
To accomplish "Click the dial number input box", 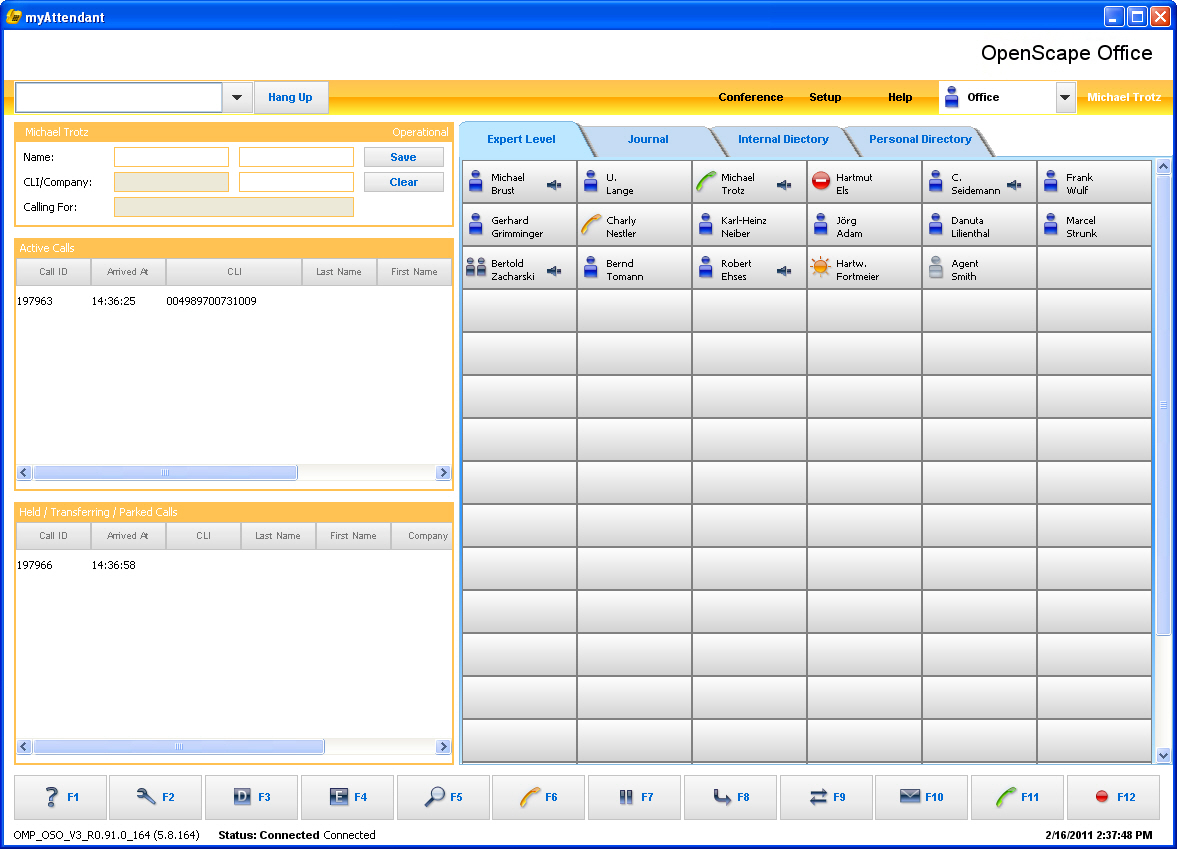I will click(x=119, y=98).
